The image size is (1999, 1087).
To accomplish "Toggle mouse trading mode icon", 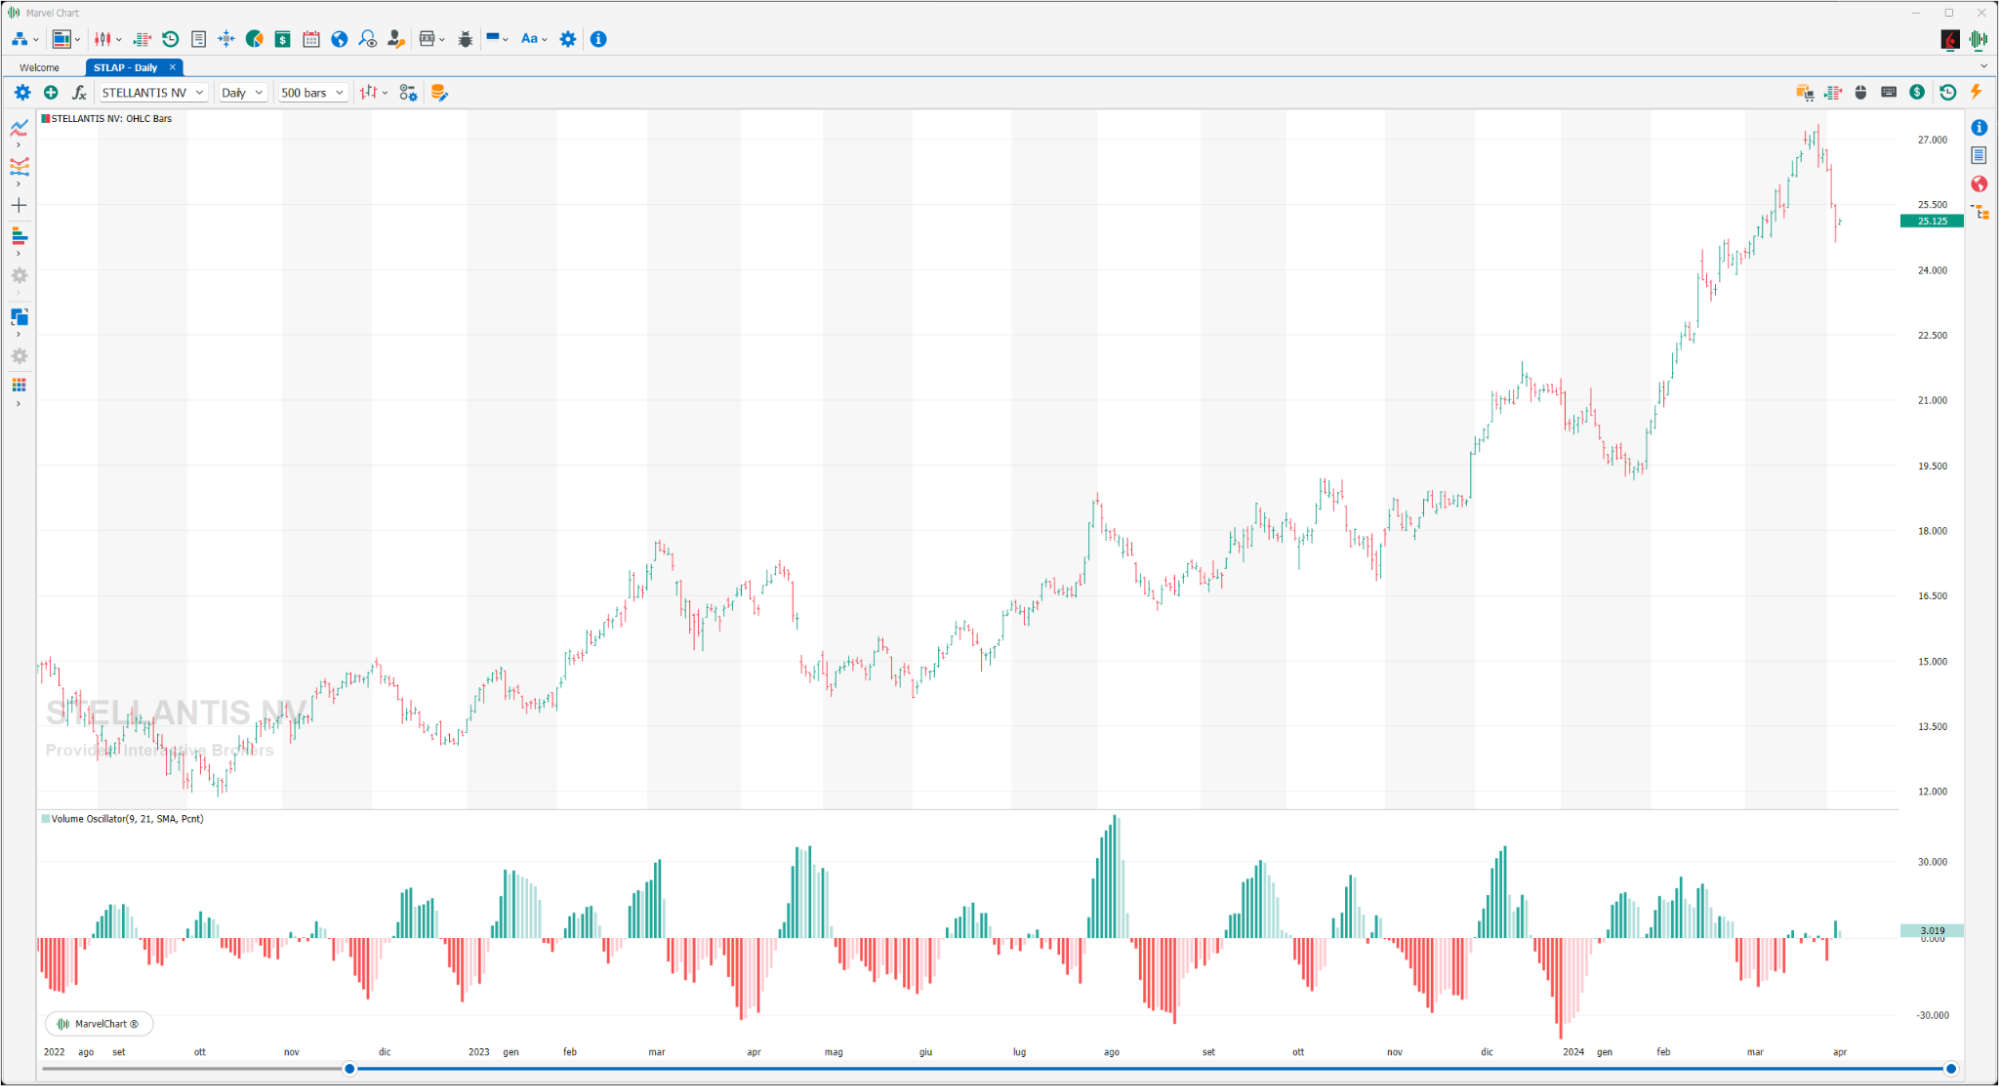I will (x=1861, y=92).
